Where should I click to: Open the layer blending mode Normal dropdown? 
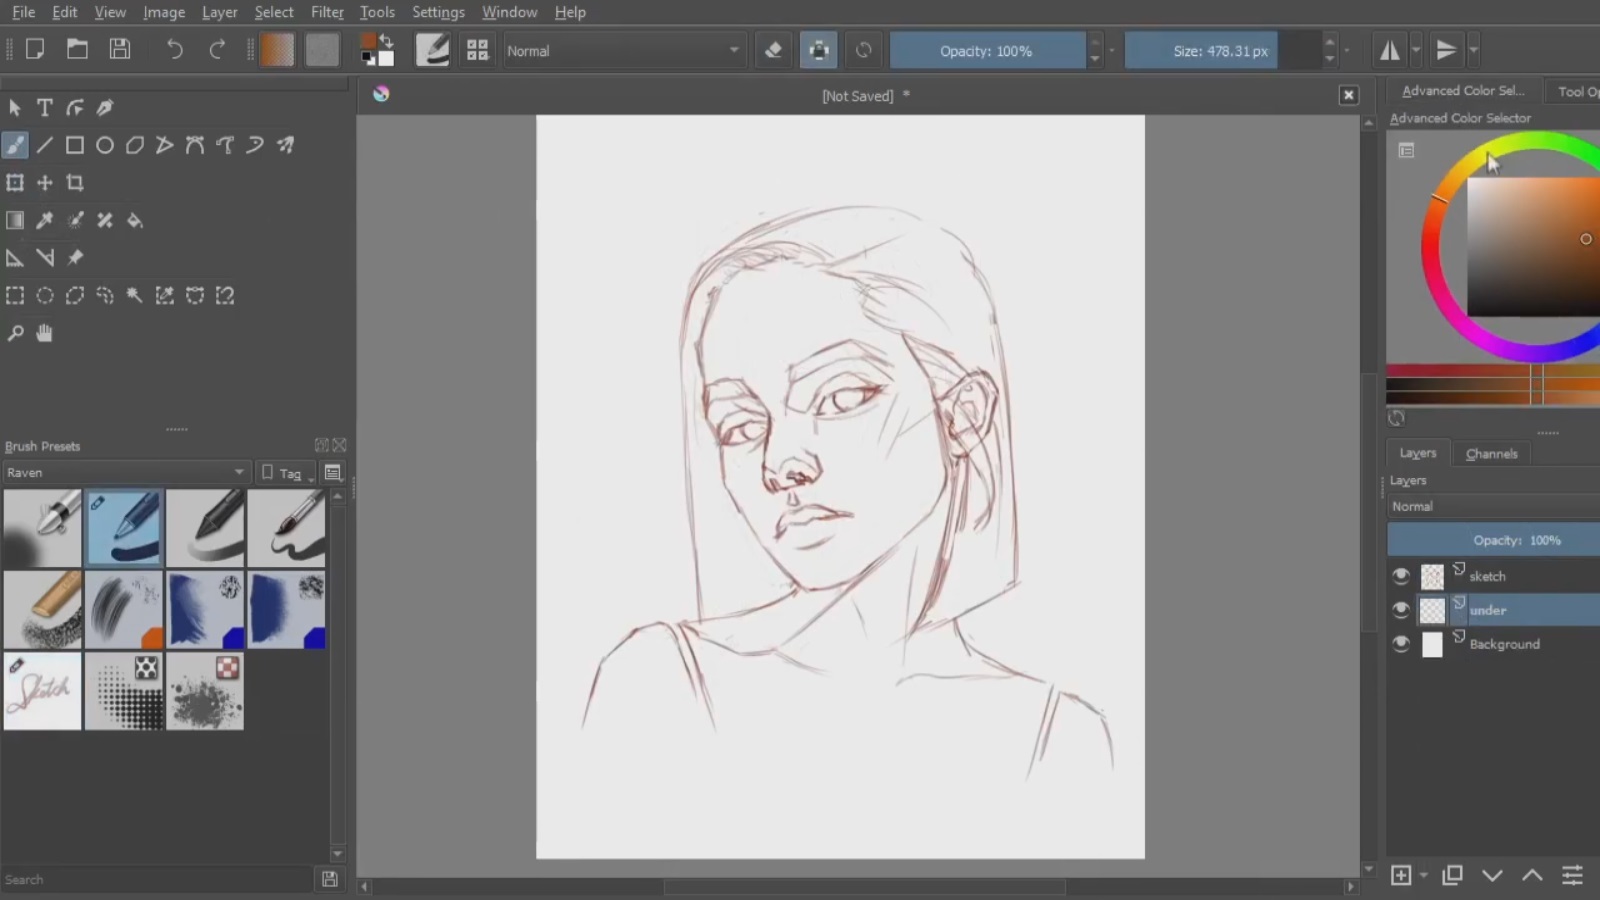point(1494,506)
